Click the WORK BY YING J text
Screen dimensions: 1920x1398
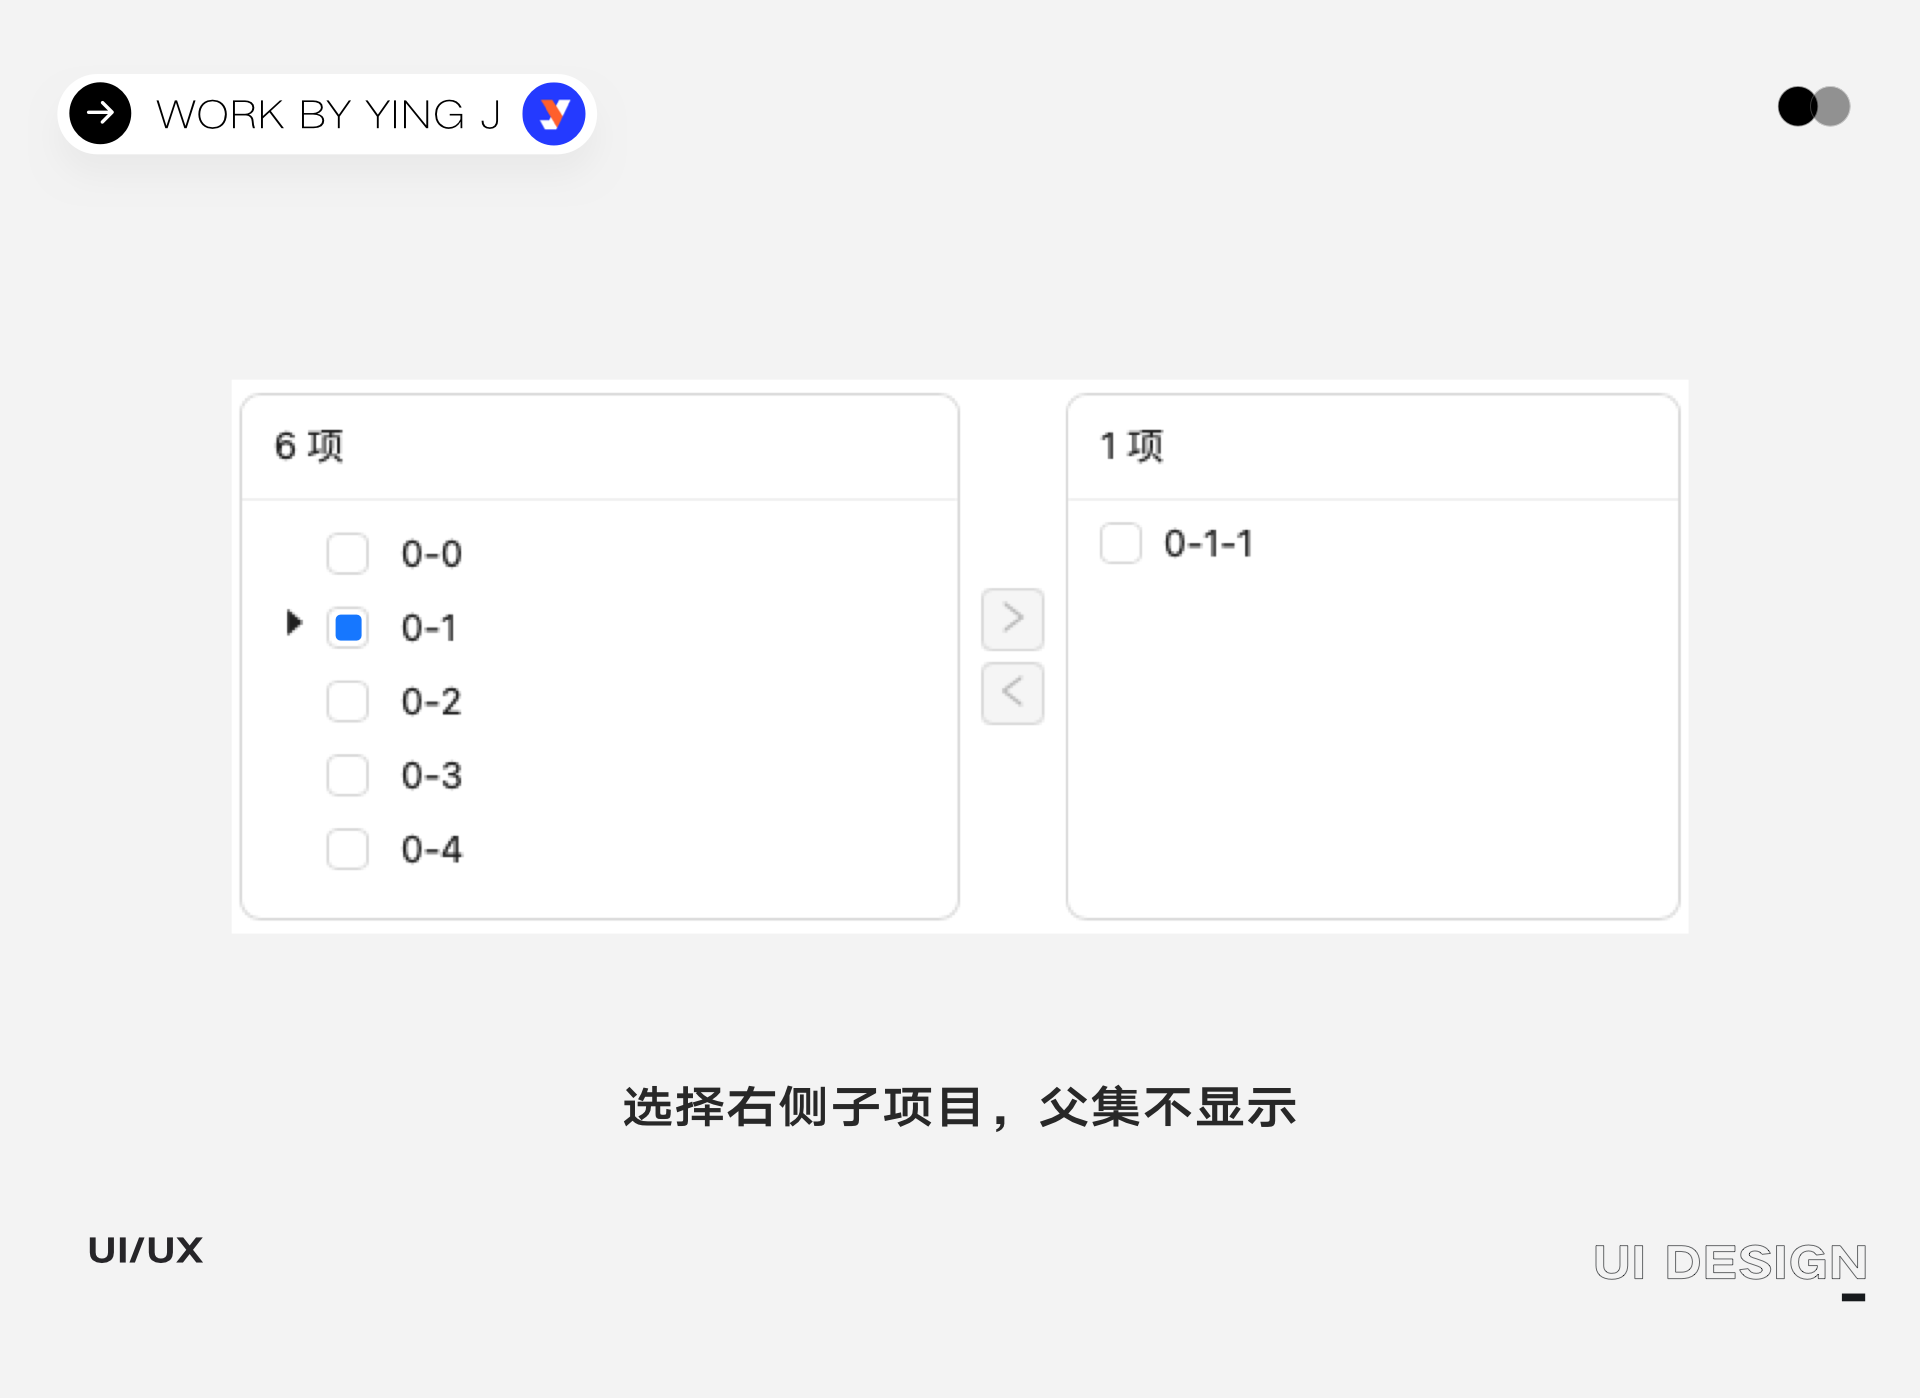coord(328,115)
